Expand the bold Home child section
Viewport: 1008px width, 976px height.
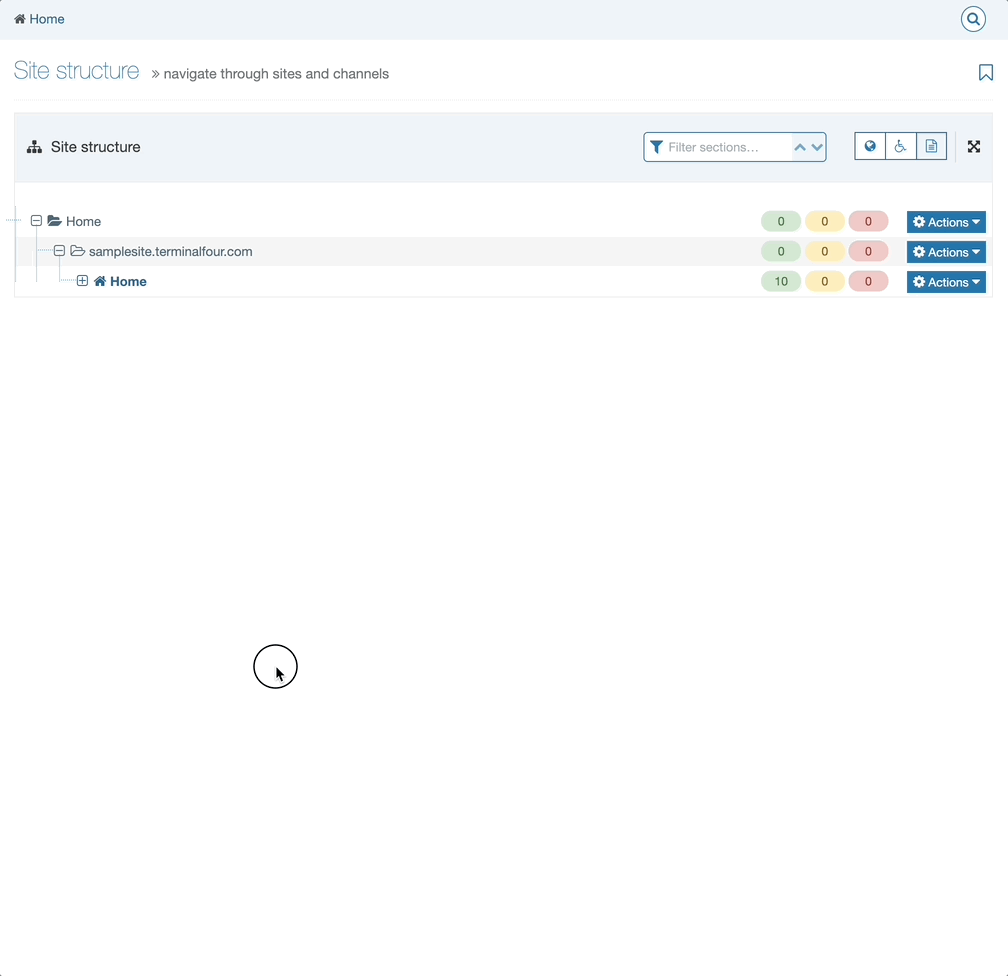point(82,281)
